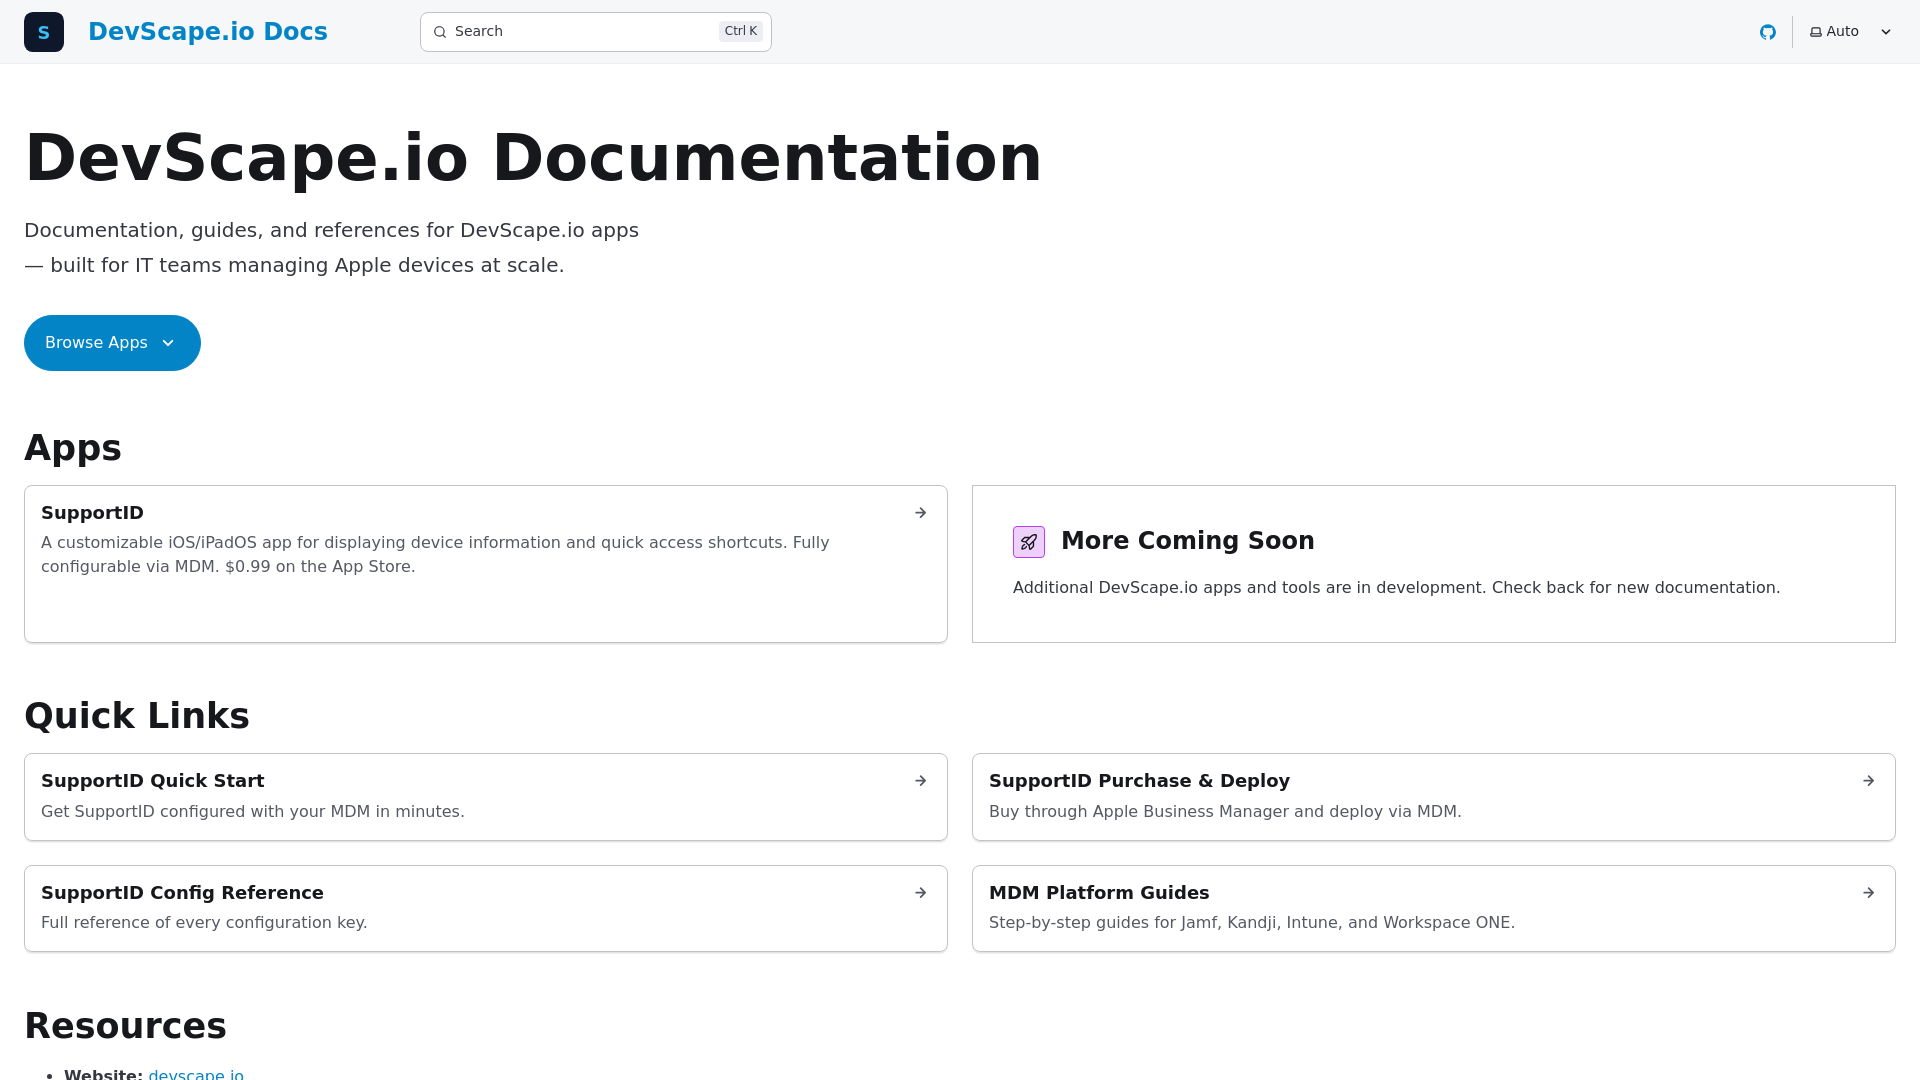Select the More Coming Soon heading
1920x1080 pixels.
[1188, 541]
